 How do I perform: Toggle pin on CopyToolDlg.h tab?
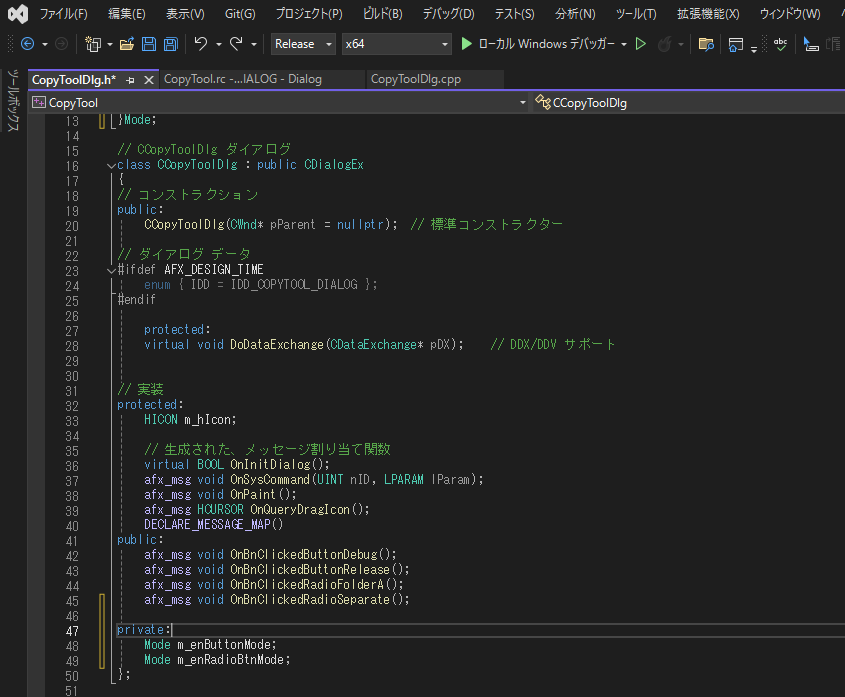point(131,79)
